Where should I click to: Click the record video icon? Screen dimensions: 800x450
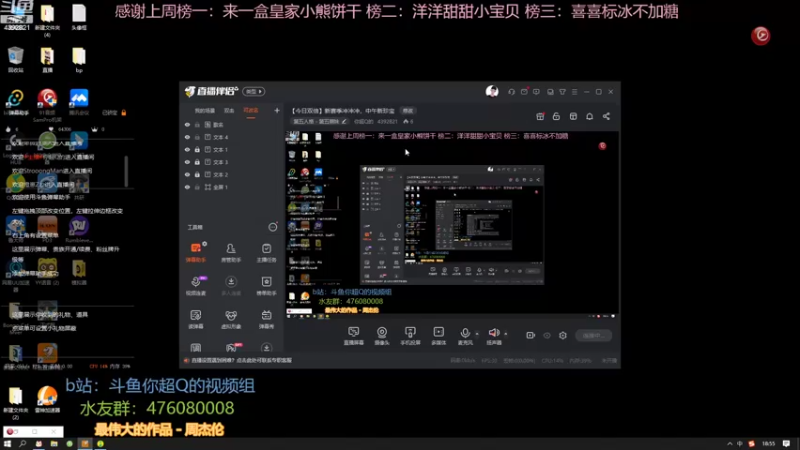coord(531,335)
